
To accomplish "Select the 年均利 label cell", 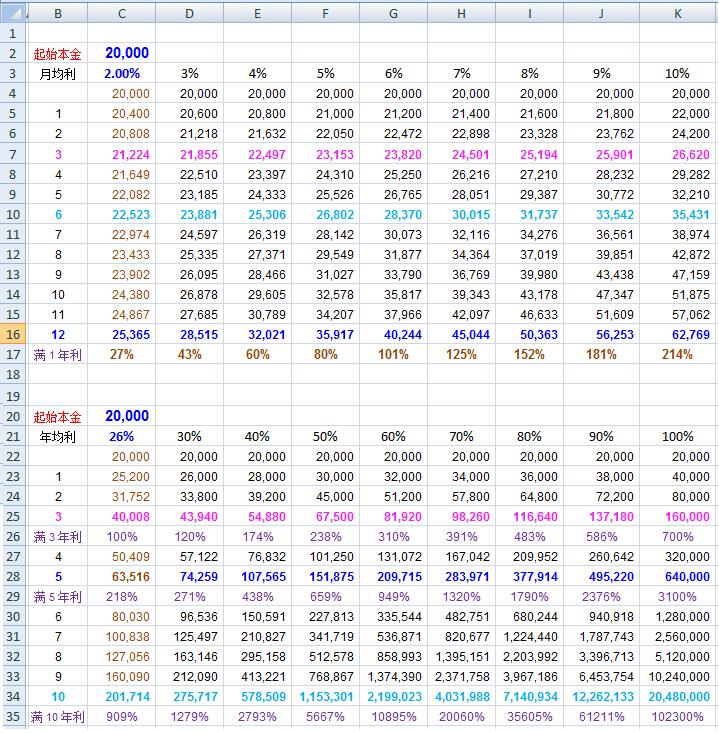I will click(x=57, y=436).
